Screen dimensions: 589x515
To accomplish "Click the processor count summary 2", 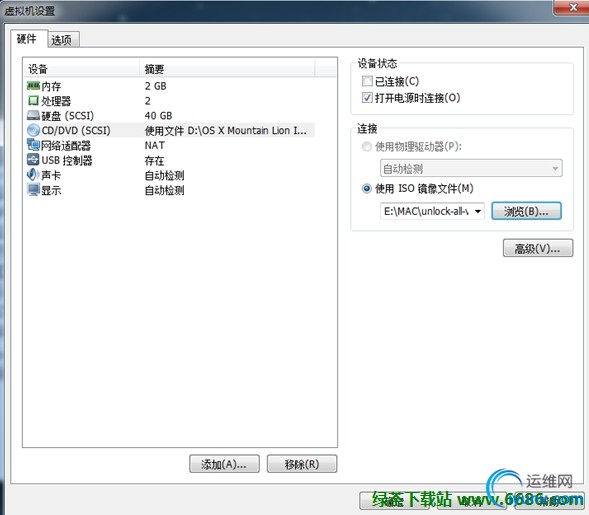I will click(148, 101).
